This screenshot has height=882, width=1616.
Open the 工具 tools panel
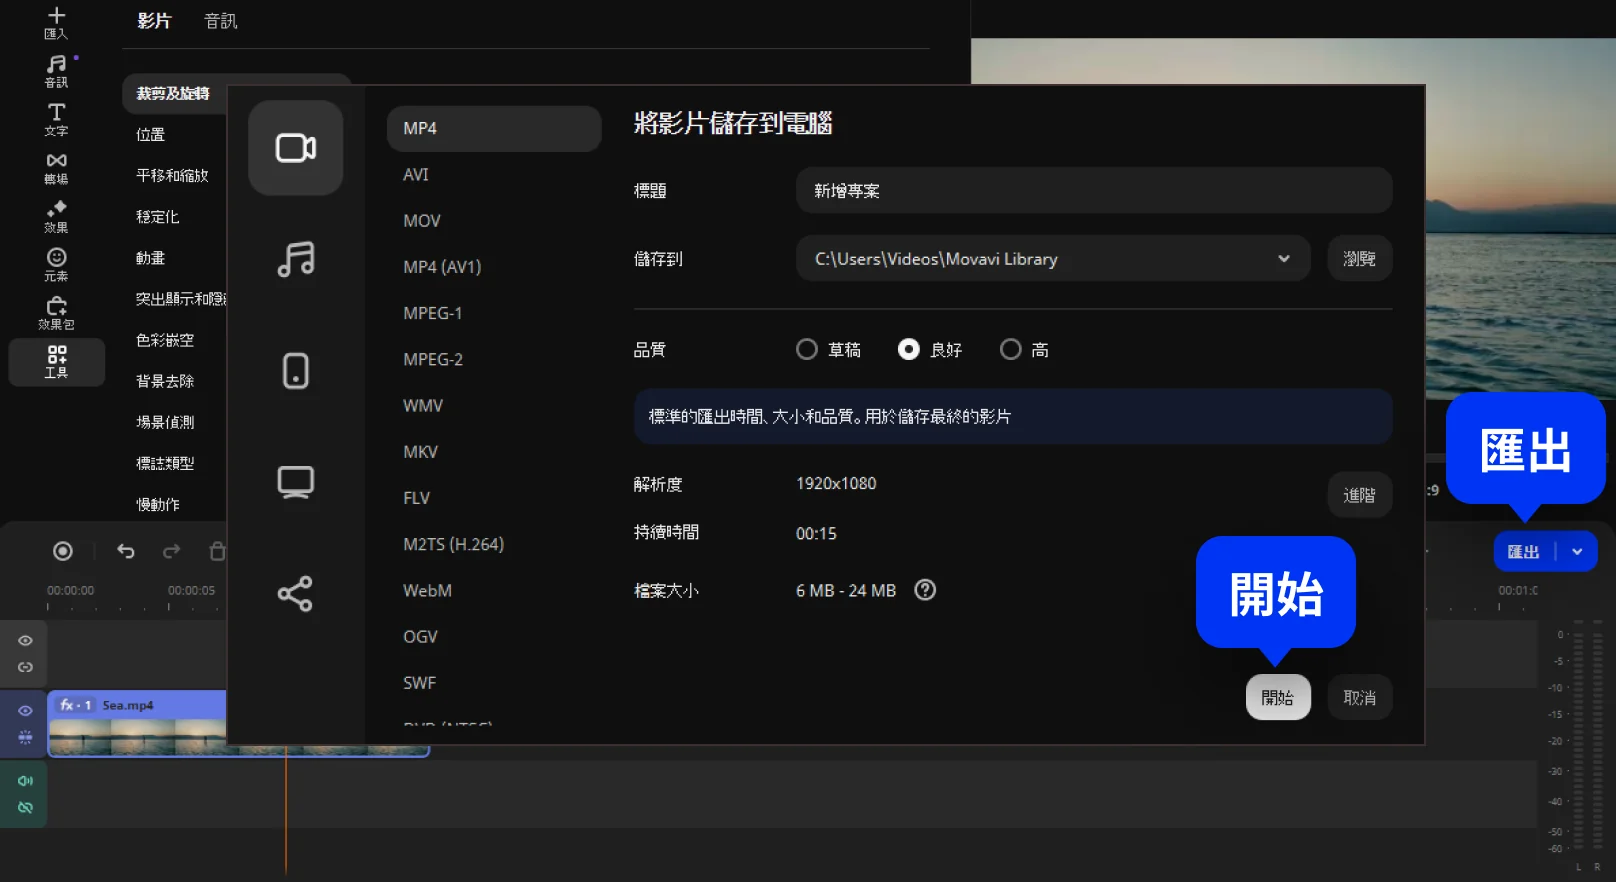click(x=56, y=362)
